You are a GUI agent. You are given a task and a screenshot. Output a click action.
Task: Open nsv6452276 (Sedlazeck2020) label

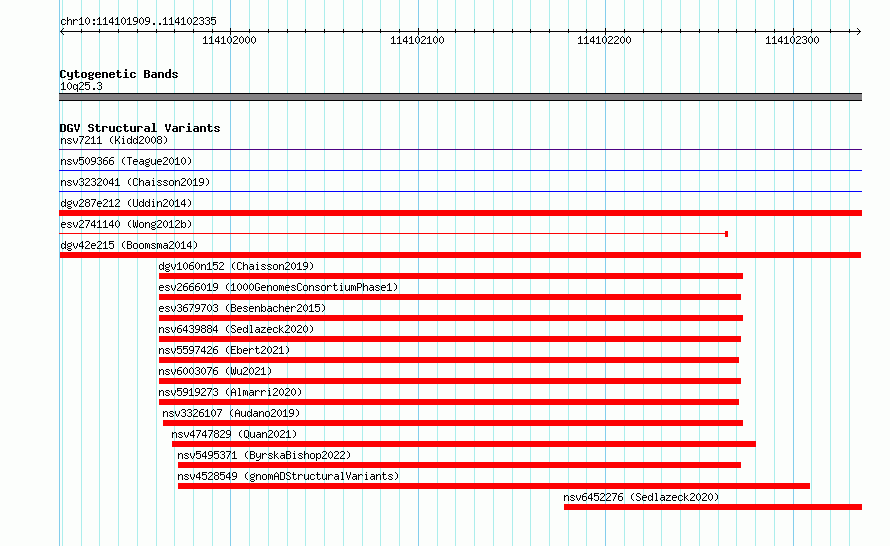pyautogui.click(x=641, y=497)
